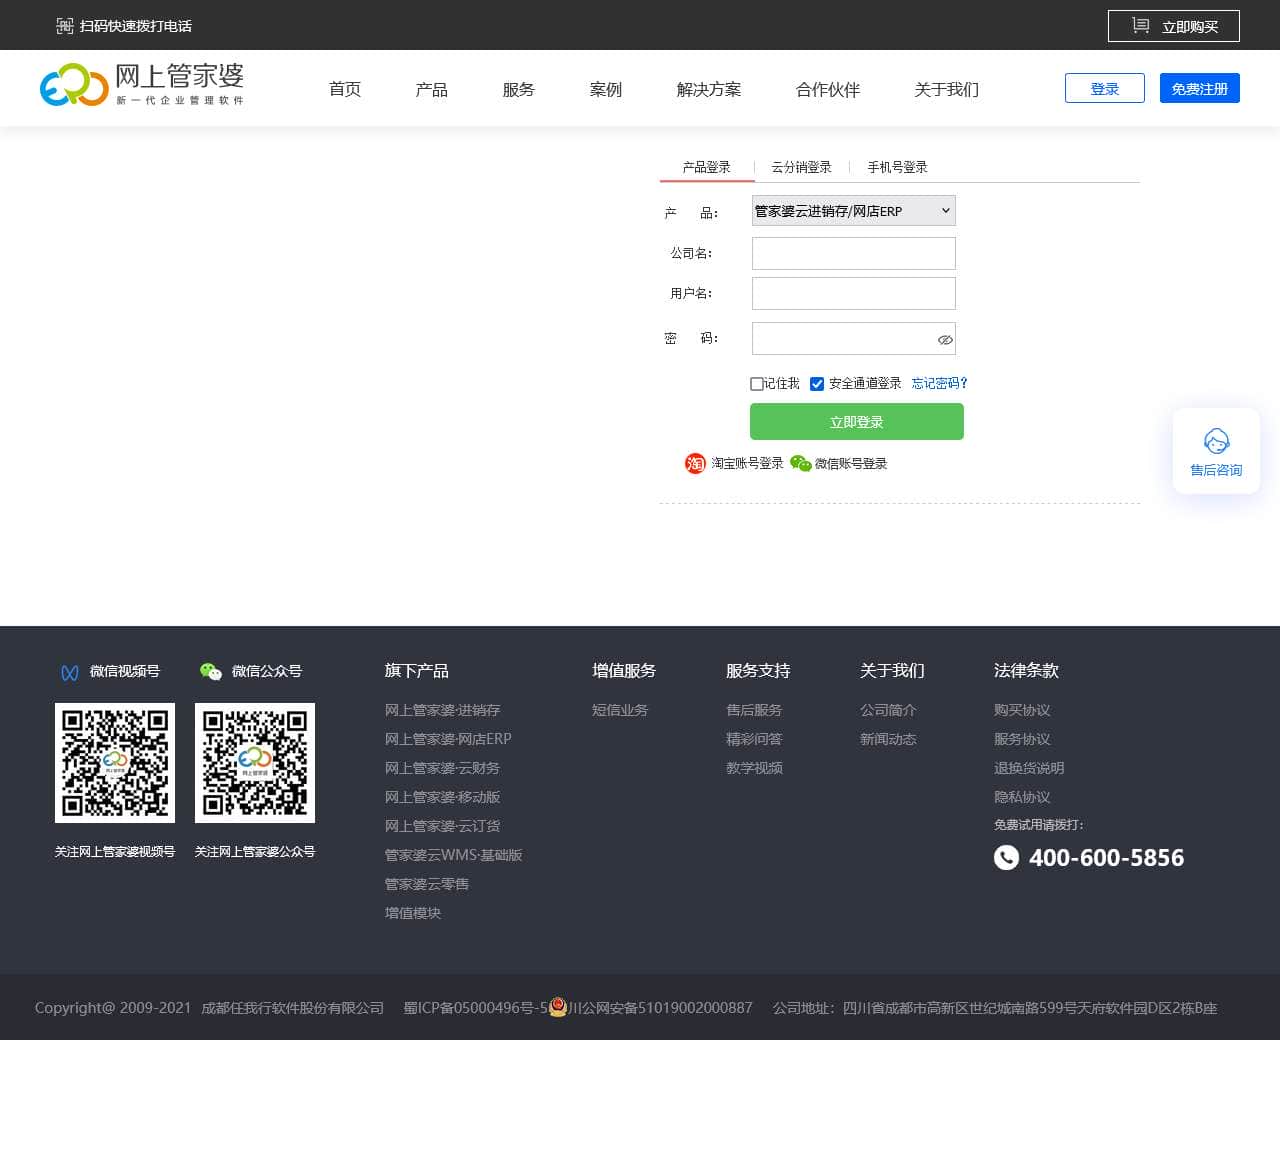Screen dimensions: 1280x1167
Task: Focus the 用户名 input field
Action: [x=854, y=293]
